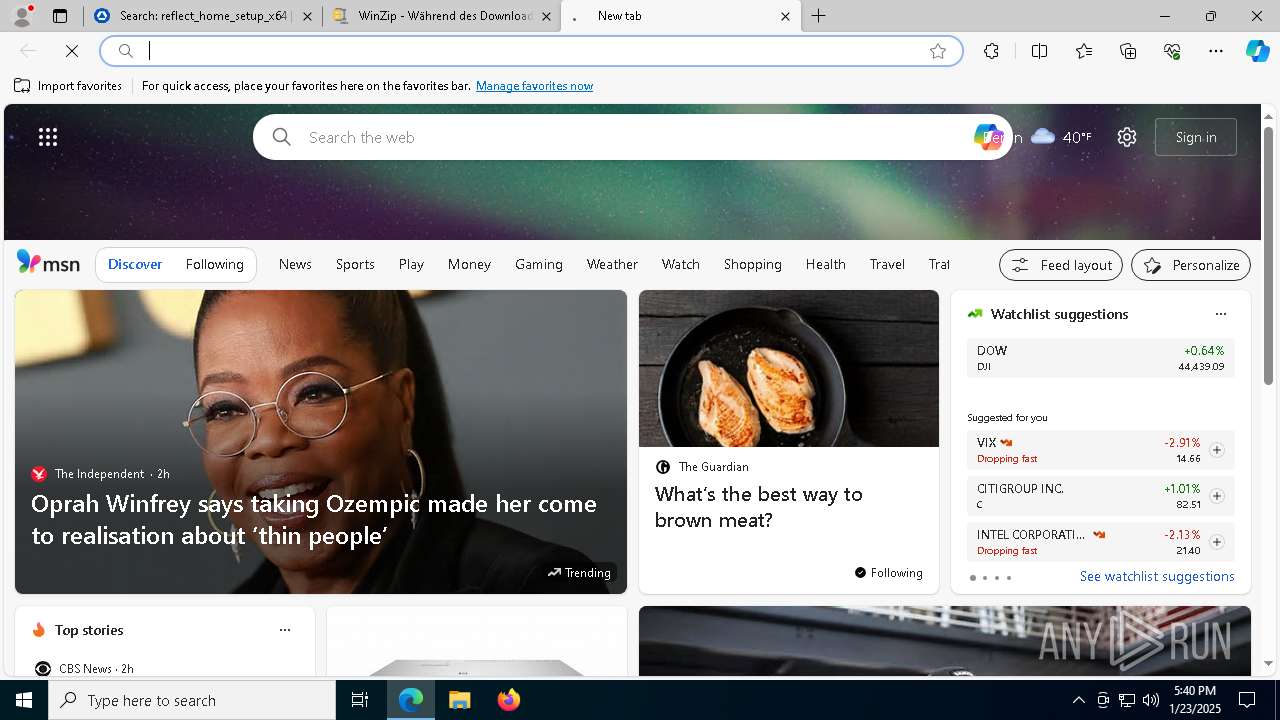Image resolution: width=1280 pixels, height=720 pixels.
Task: Open the Gaming category
Action: (x=539, y=264)
